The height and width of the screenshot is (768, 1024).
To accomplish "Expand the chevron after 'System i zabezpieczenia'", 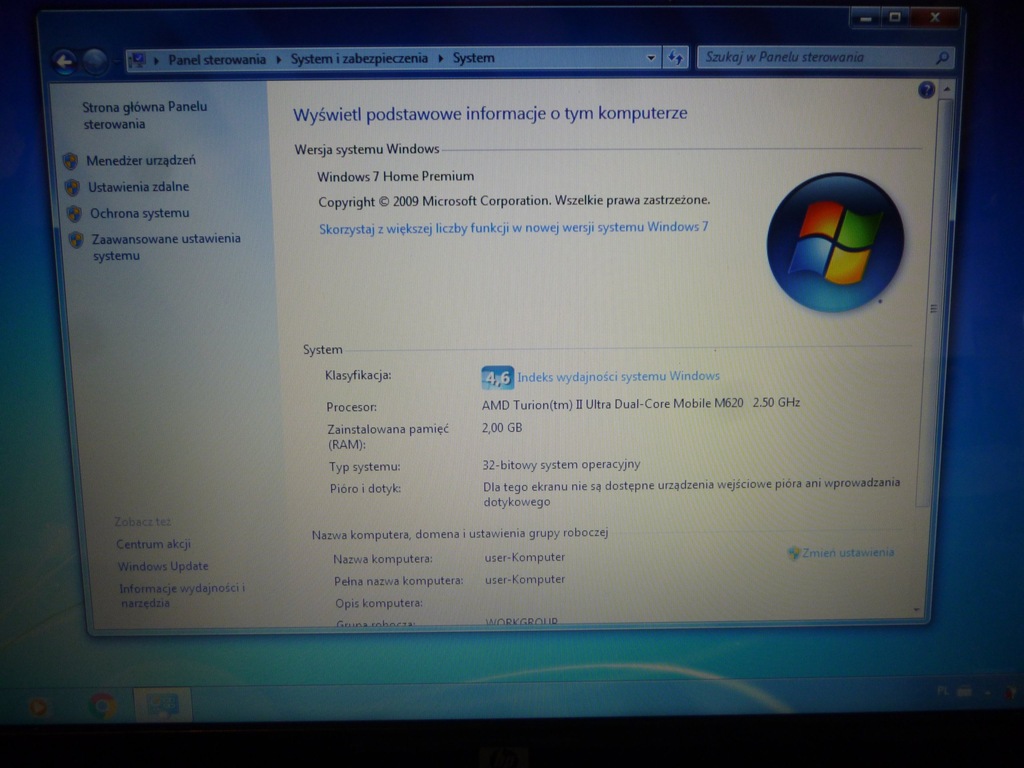I will [440, 59].
